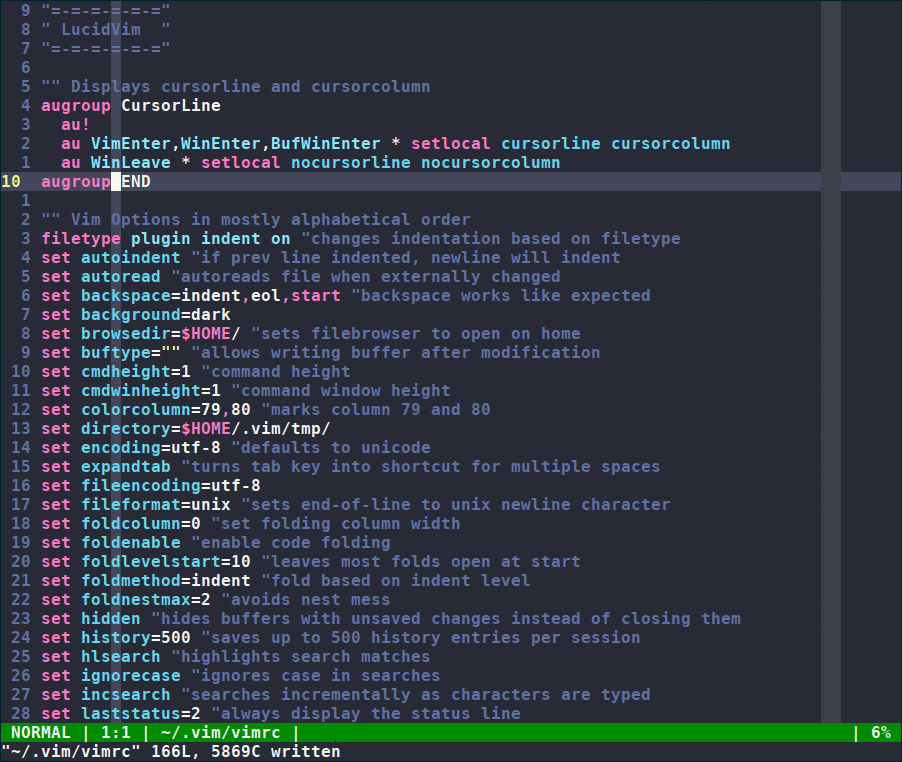Click the 'set expandtab' option
Viewport: 902px width, 762px height.
pos(106,466)
